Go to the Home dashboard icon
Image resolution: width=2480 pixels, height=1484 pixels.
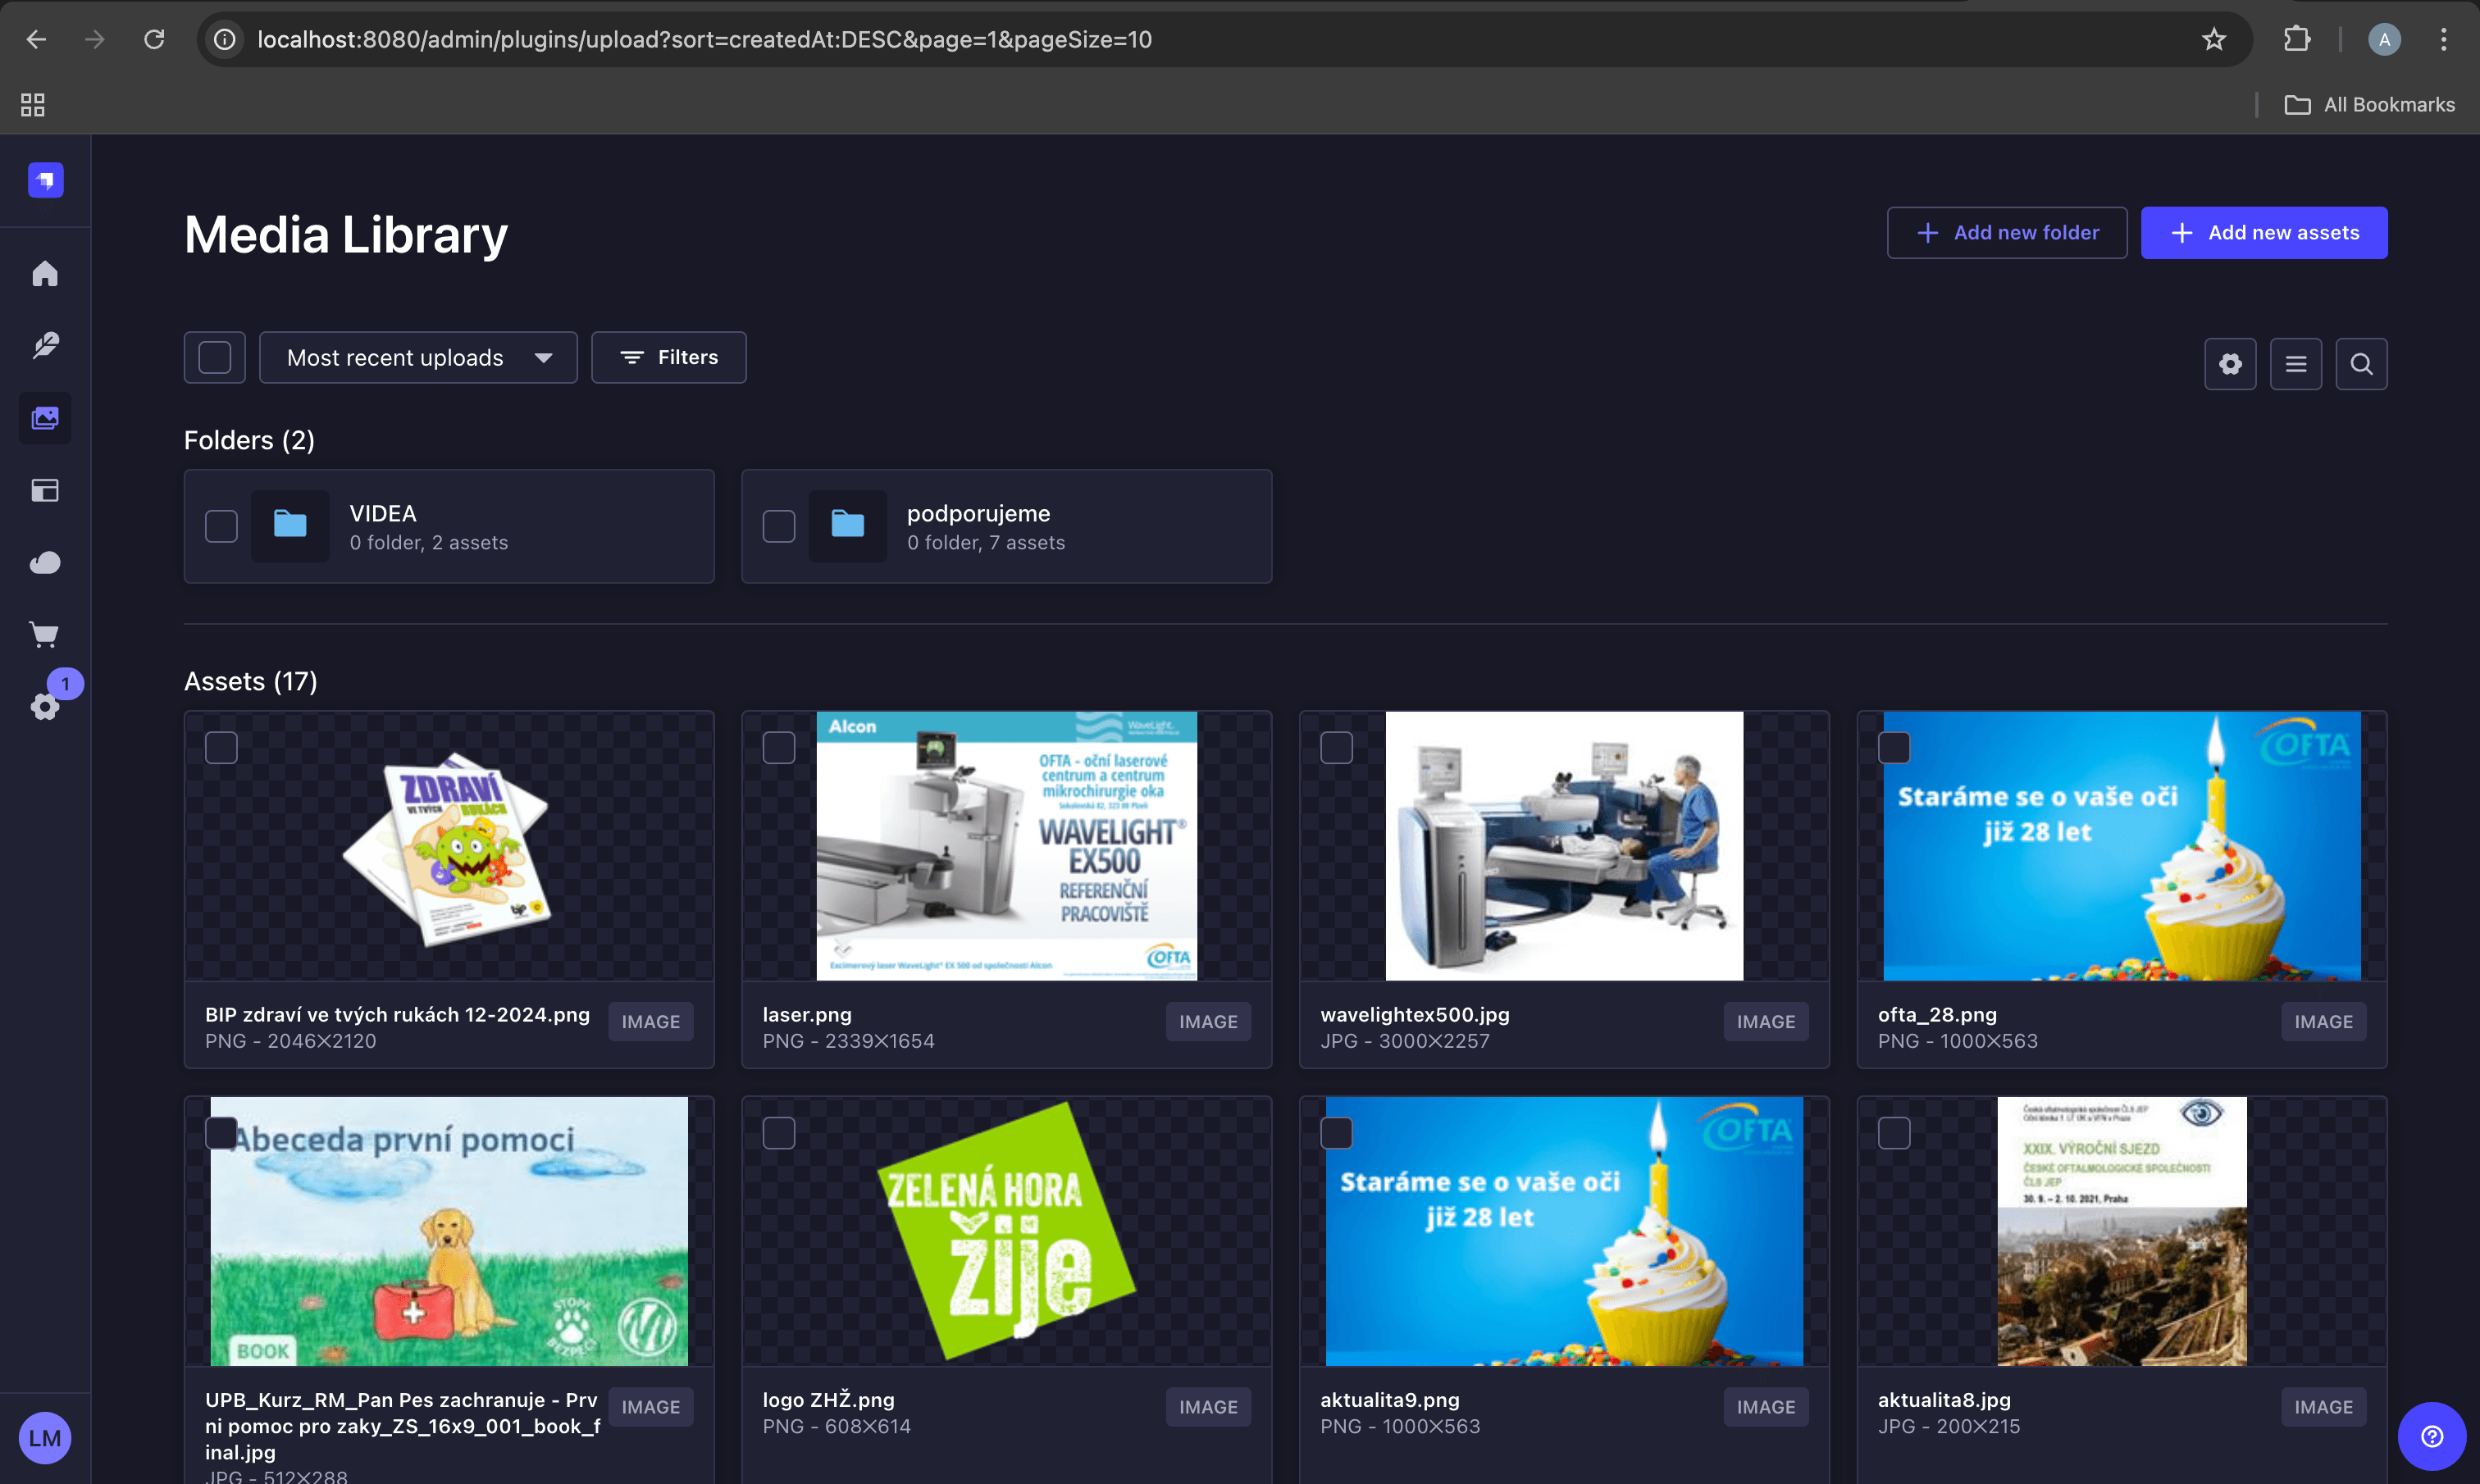click(x=45, y=273)
